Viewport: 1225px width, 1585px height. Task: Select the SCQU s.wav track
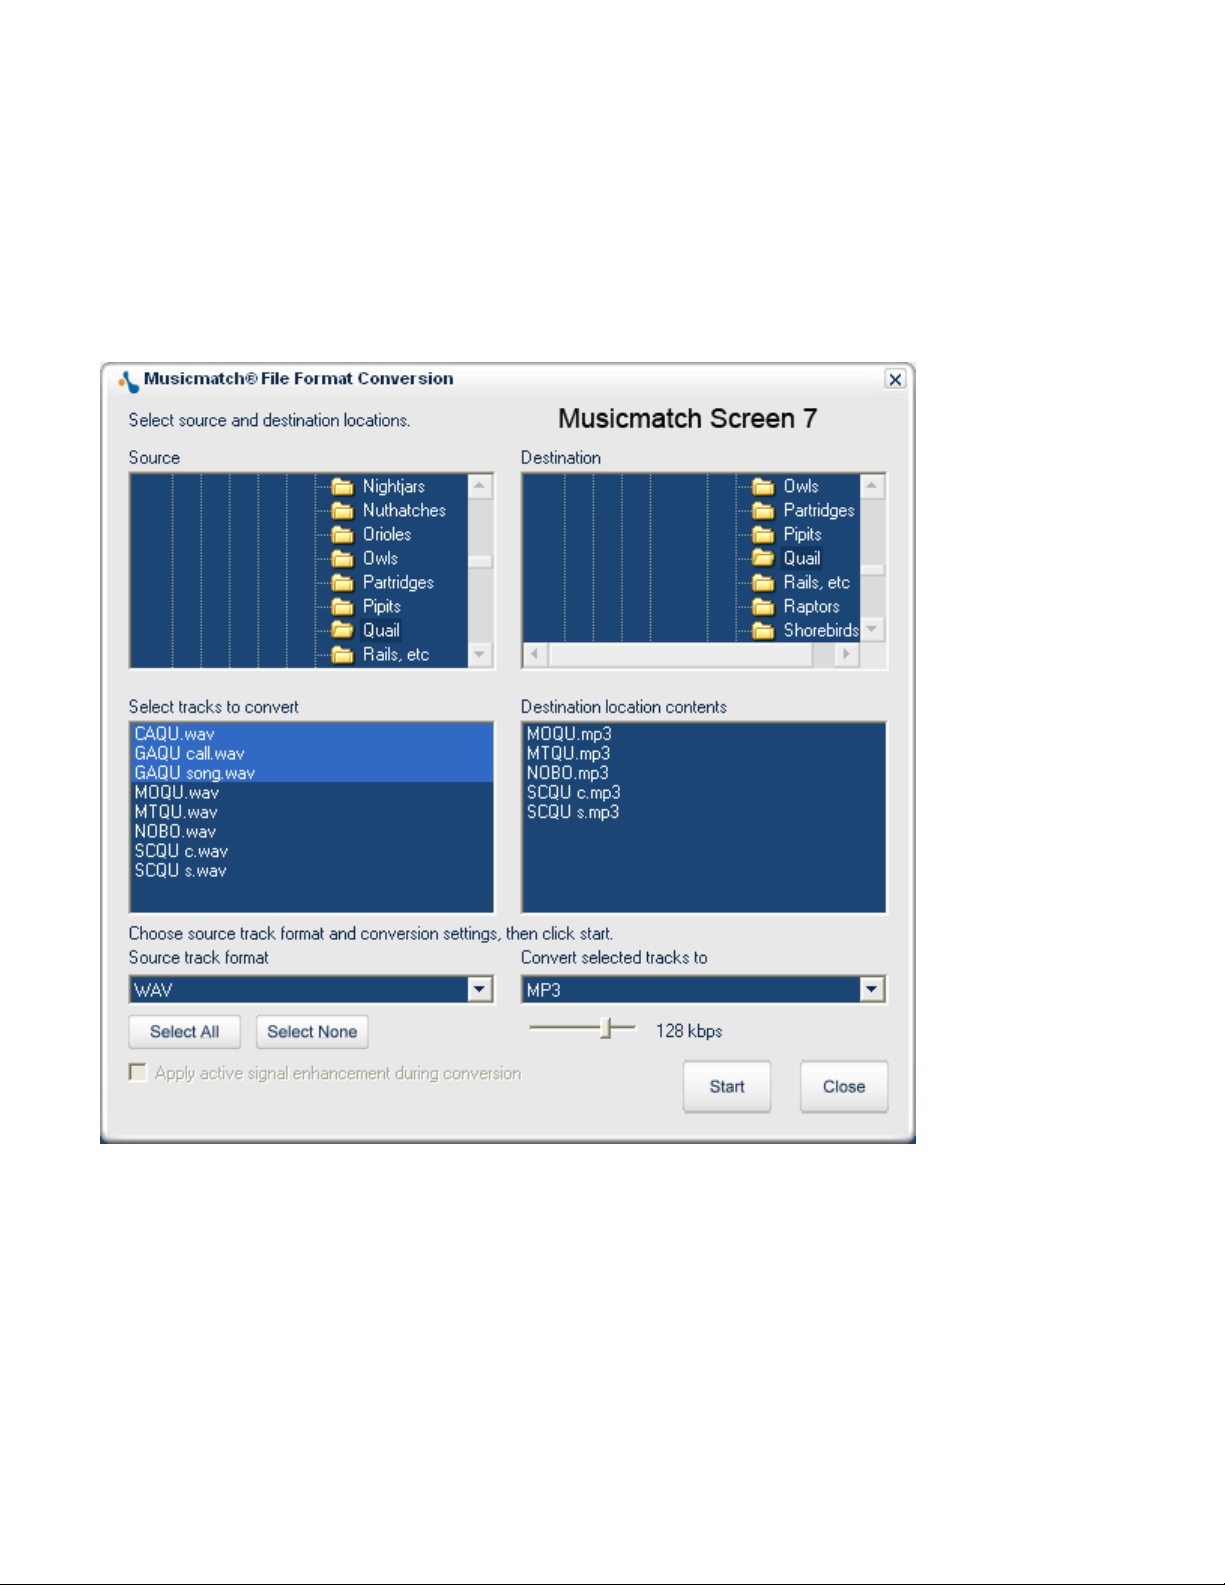point(180,871)
